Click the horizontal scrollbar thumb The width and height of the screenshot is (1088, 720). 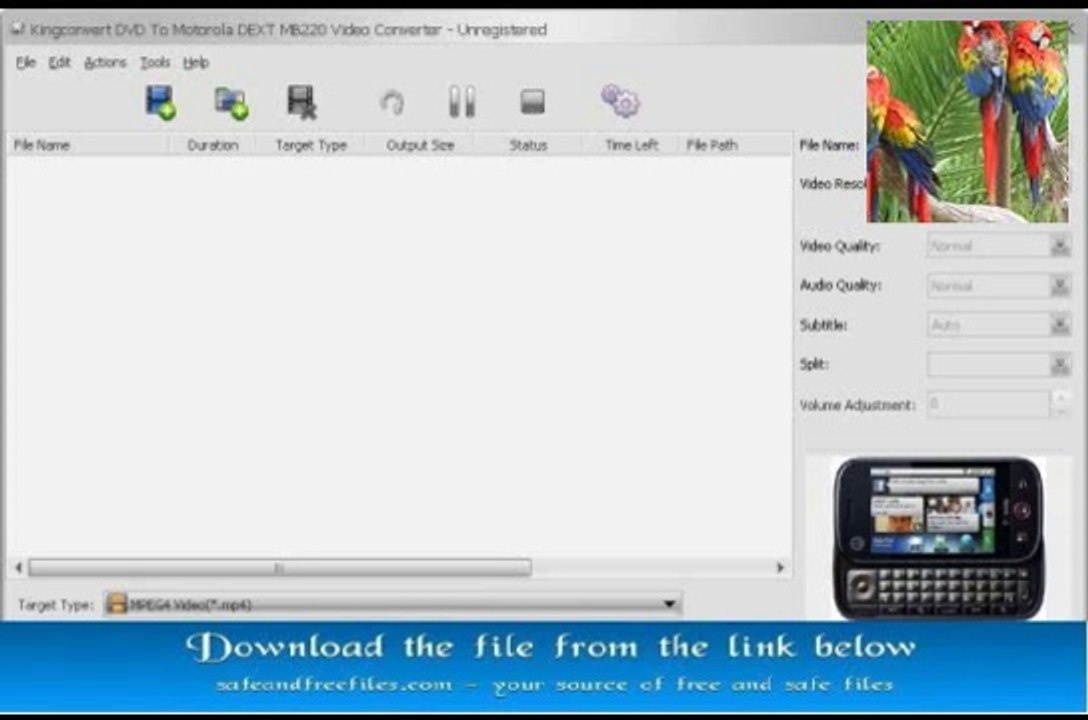coord(280,568)
